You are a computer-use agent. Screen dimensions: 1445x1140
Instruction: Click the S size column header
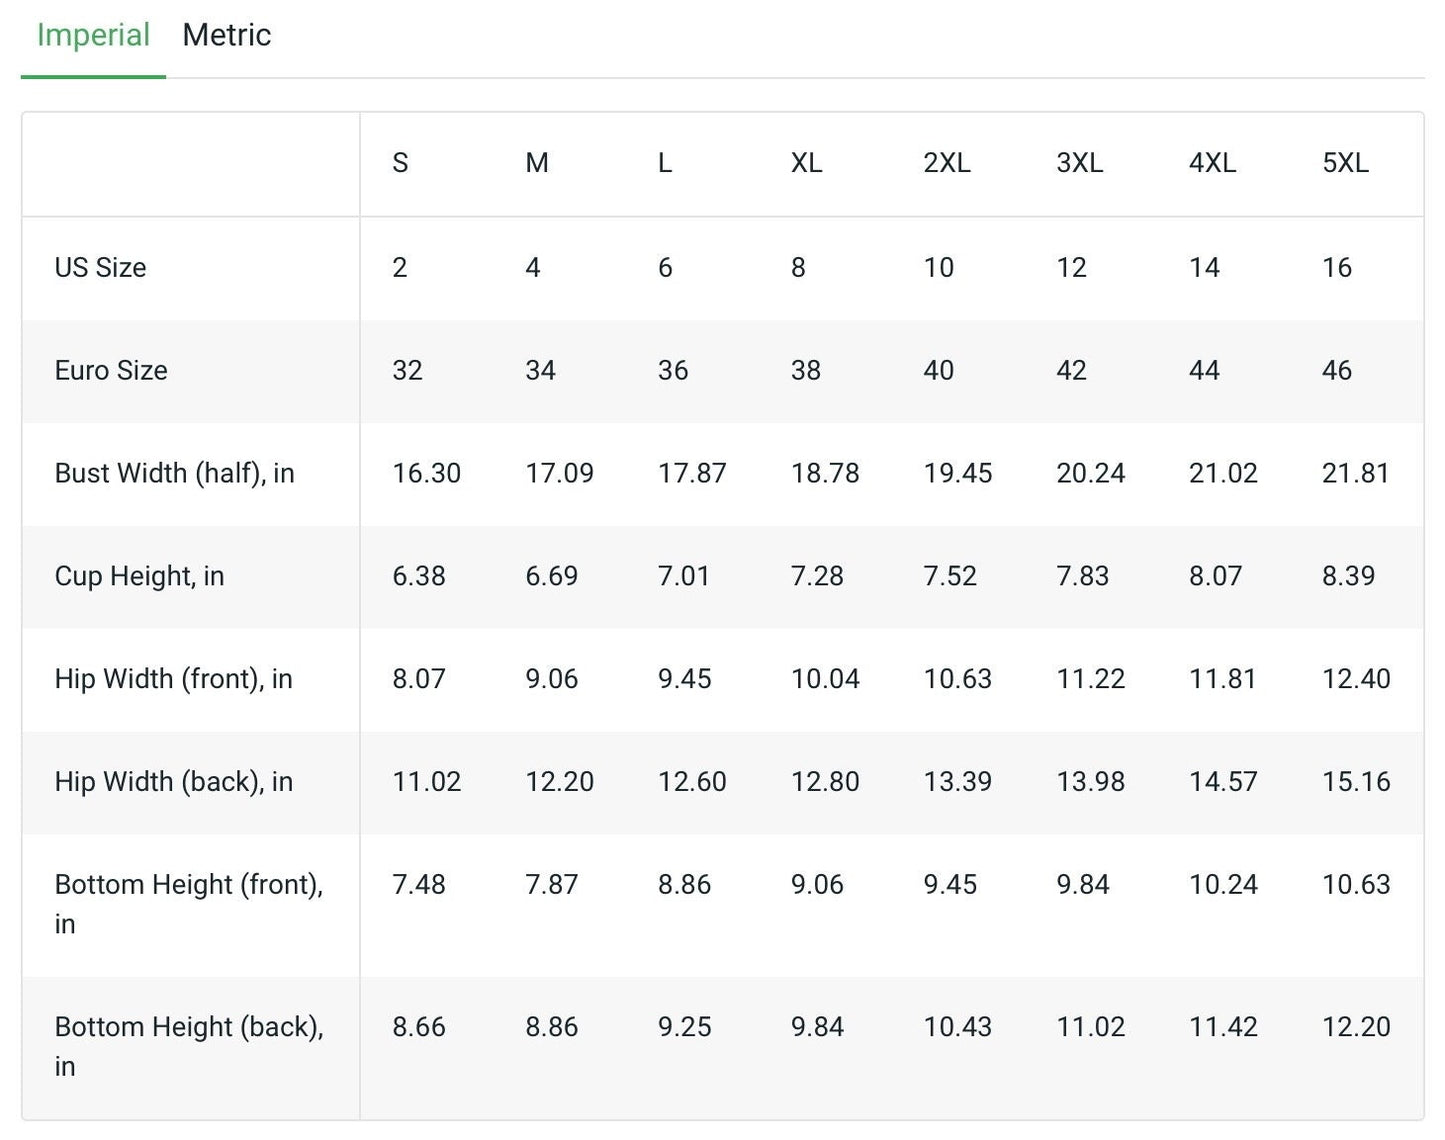(x=400, y=163)
